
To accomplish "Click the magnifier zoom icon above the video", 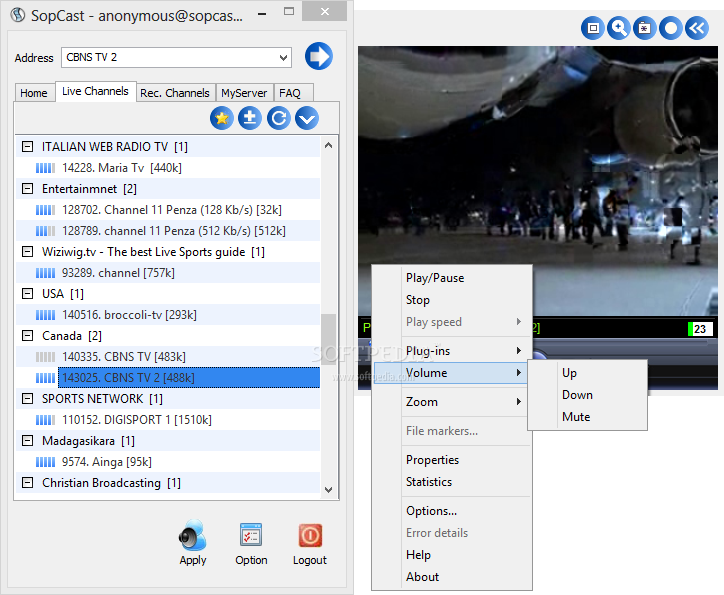I will pyautogui.click(x=619, y=28).
